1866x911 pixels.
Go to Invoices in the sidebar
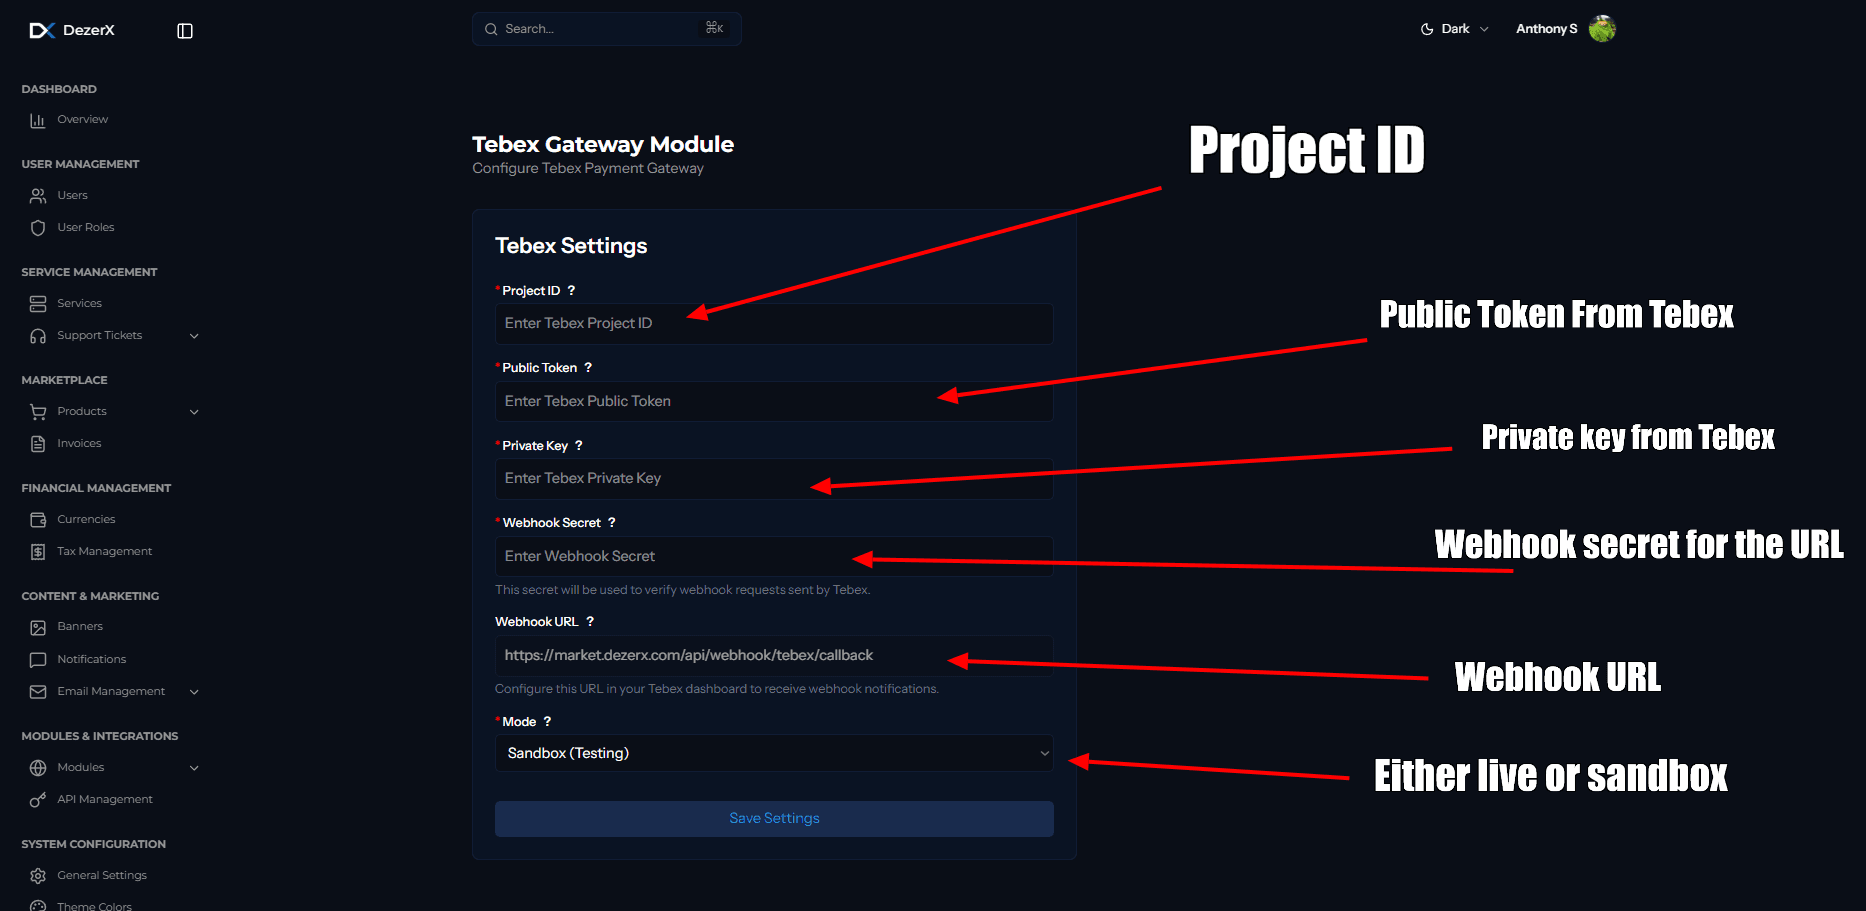tap(79, 444)
